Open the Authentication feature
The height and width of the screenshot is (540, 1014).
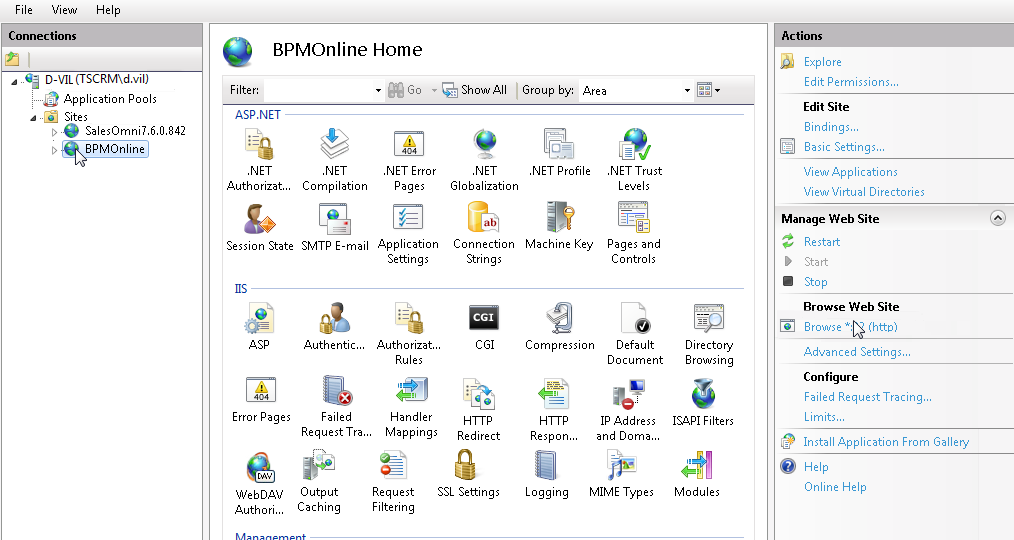click(334, 327)
